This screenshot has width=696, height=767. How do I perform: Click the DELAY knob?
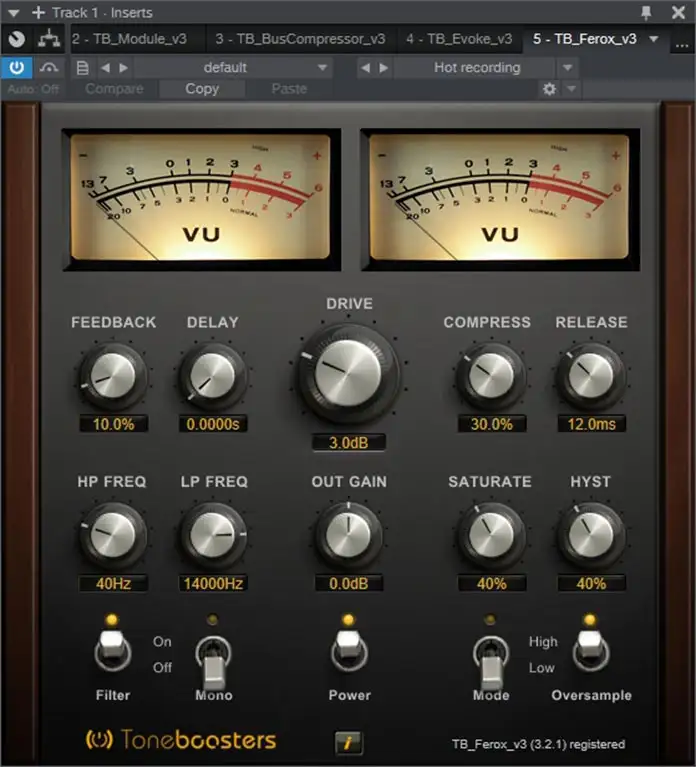[x=212, y=376]
